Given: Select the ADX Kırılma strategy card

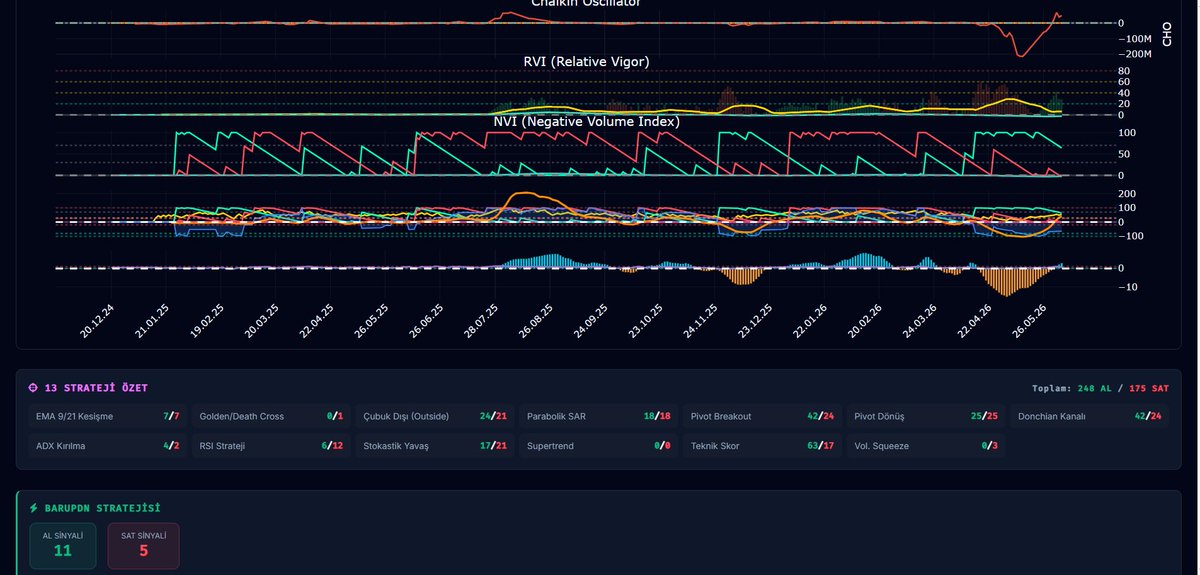Looking at the screenshot, I should coord(107,446).
